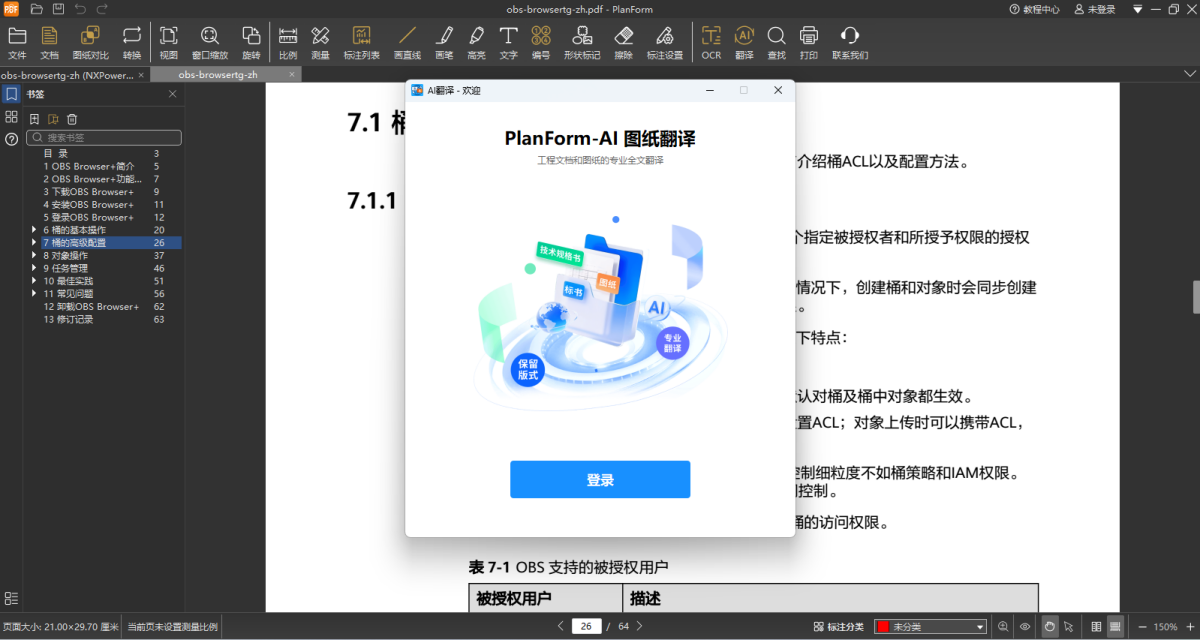Collapse the toolbar with top-right chevron
Viewport: 1200px width, 640px height.
(x=1190, y=73)
